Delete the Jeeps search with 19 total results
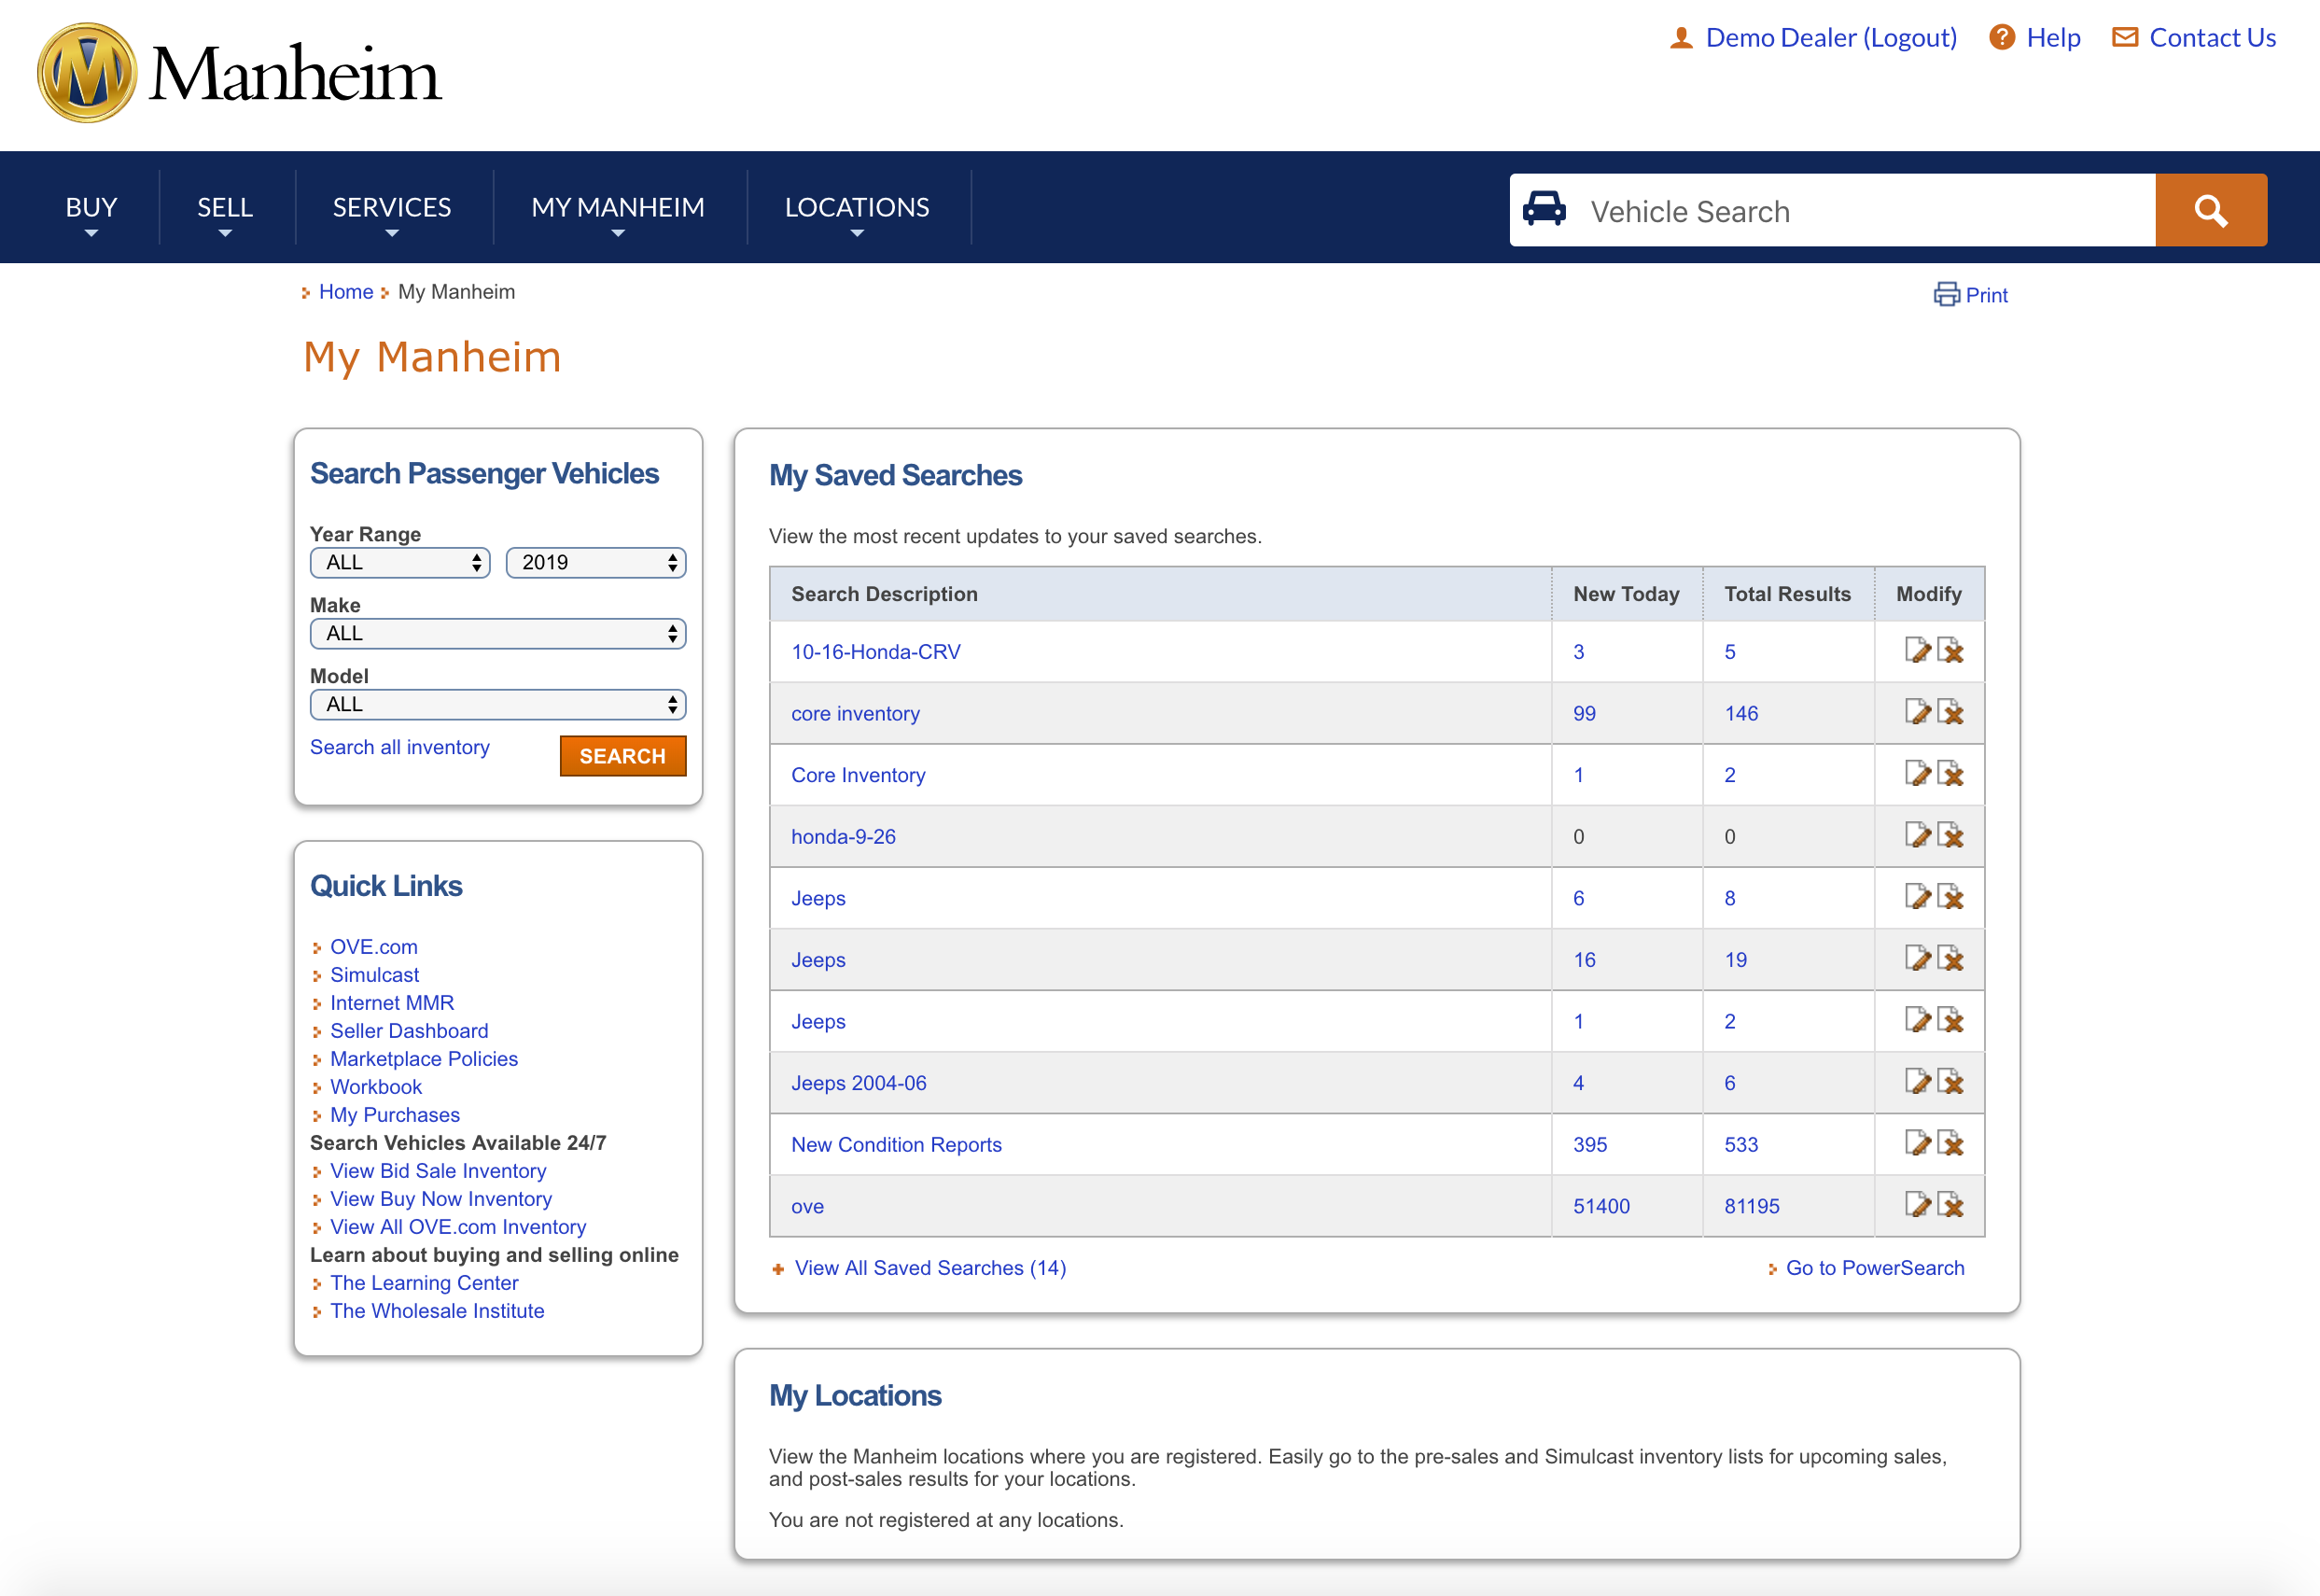Viewport: 2320px width, 1596px height. click(1950, 958)
